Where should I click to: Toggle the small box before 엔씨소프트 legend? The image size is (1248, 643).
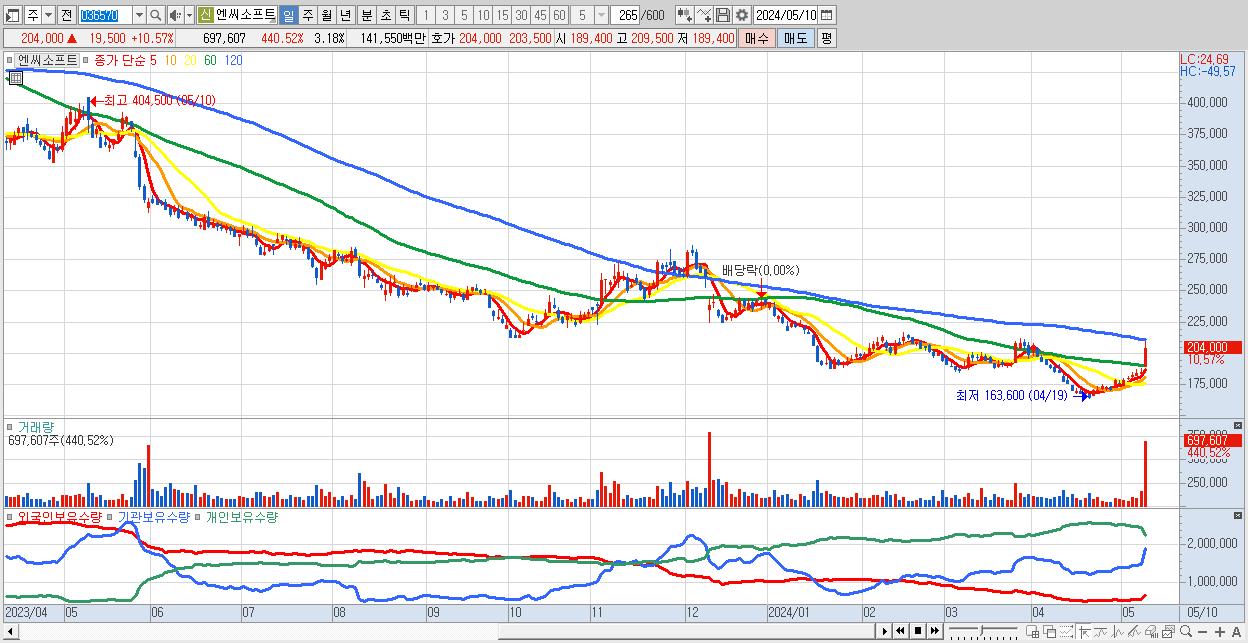pos(10,60)
